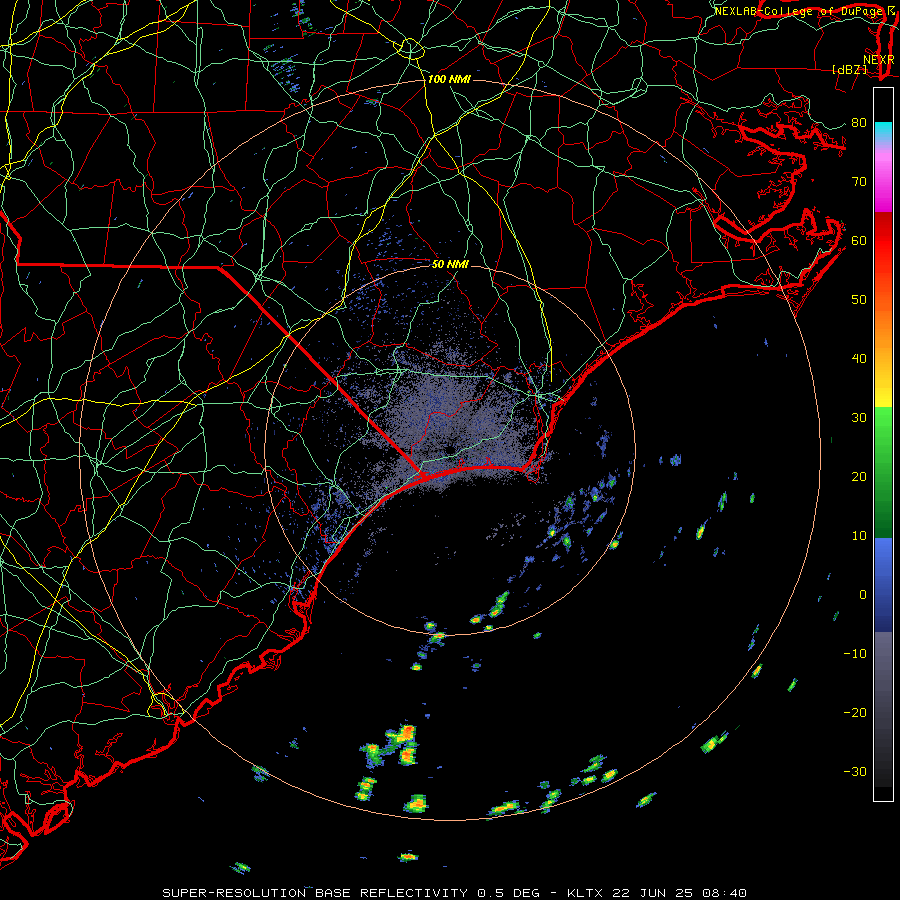This screenshot has height=900, width=900.
Task: Click the 10 value on reflectivity scale
Action: point(859,536)
